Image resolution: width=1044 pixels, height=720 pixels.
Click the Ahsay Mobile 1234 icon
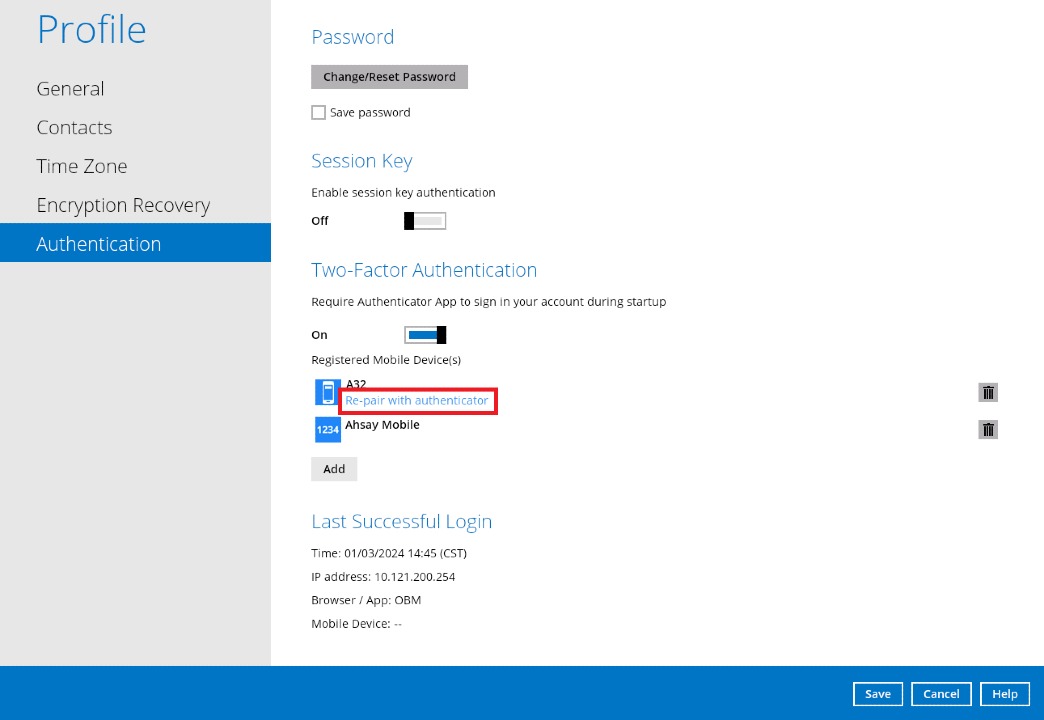pos(327,429)
